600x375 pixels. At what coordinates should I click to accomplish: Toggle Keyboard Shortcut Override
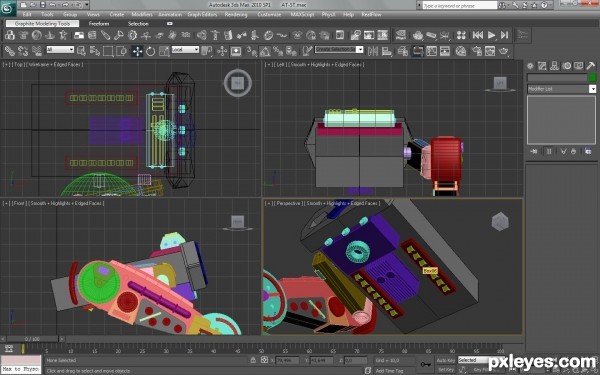[236, 51]
